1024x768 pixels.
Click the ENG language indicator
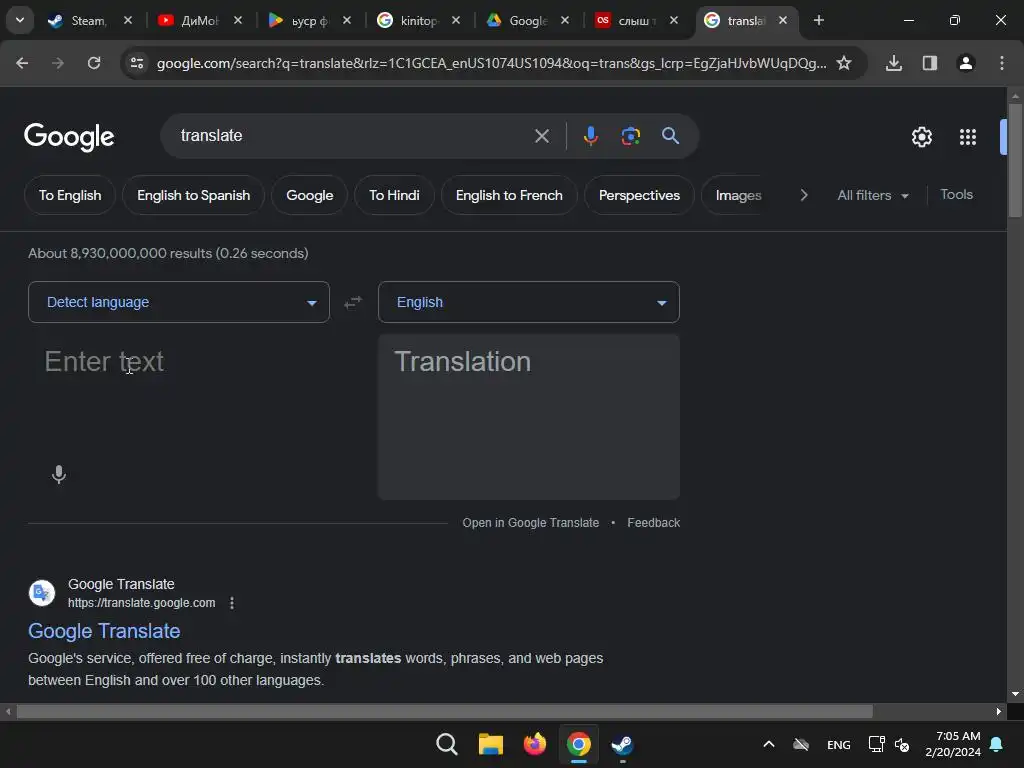coord(839,744)
